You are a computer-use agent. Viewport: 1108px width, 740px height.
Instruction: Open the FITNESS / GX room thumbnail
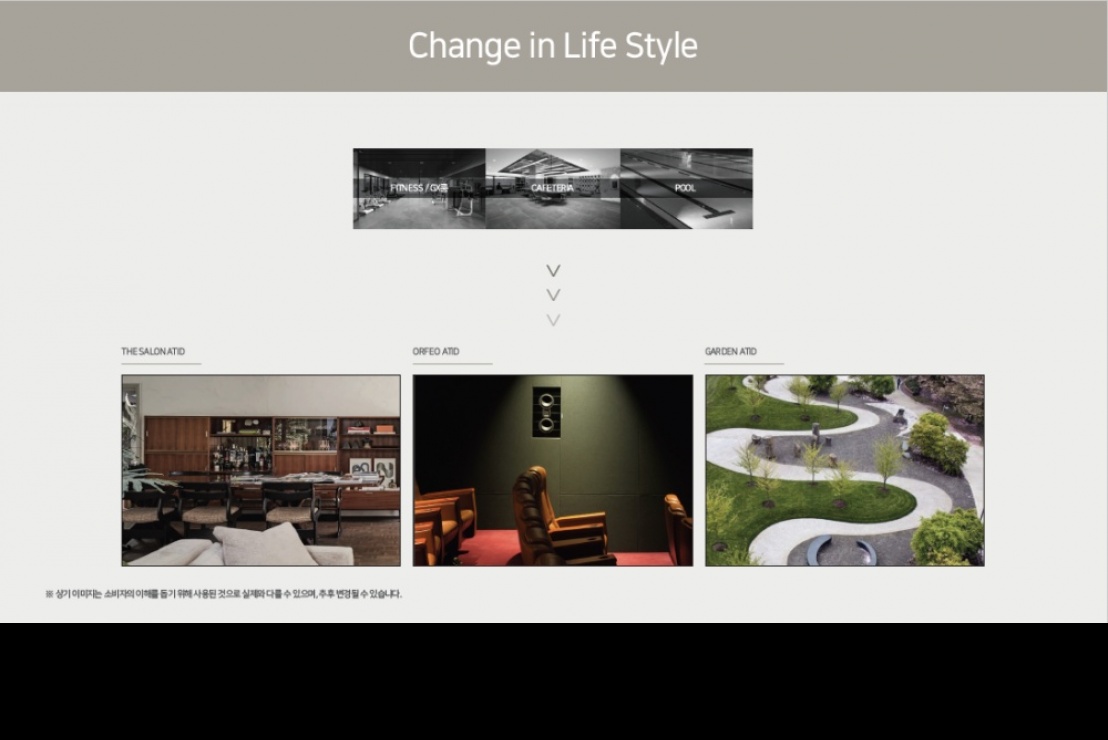[x=419, y=188]
